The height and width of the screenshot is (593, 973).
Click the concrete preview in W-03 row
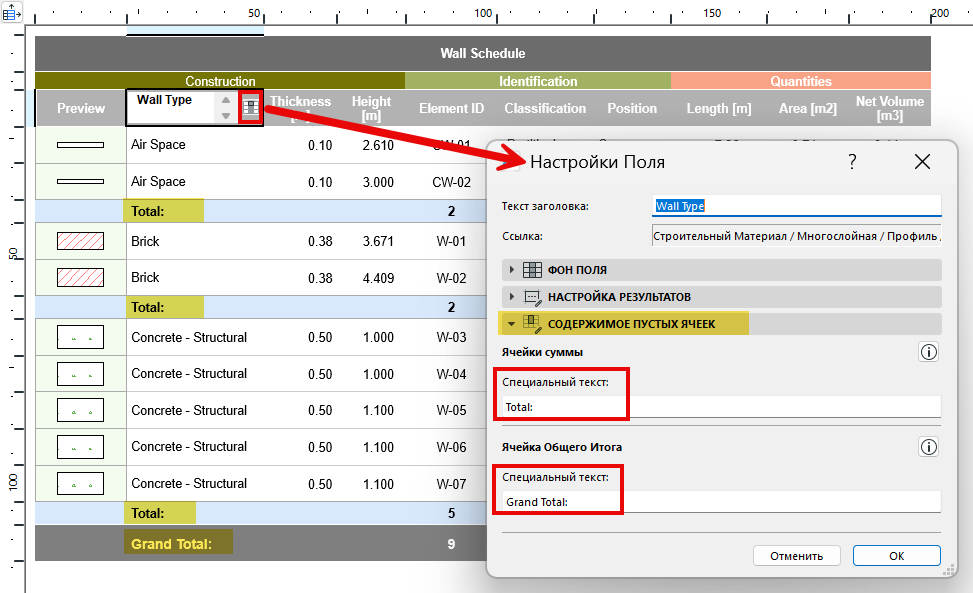tap(81, 337)
